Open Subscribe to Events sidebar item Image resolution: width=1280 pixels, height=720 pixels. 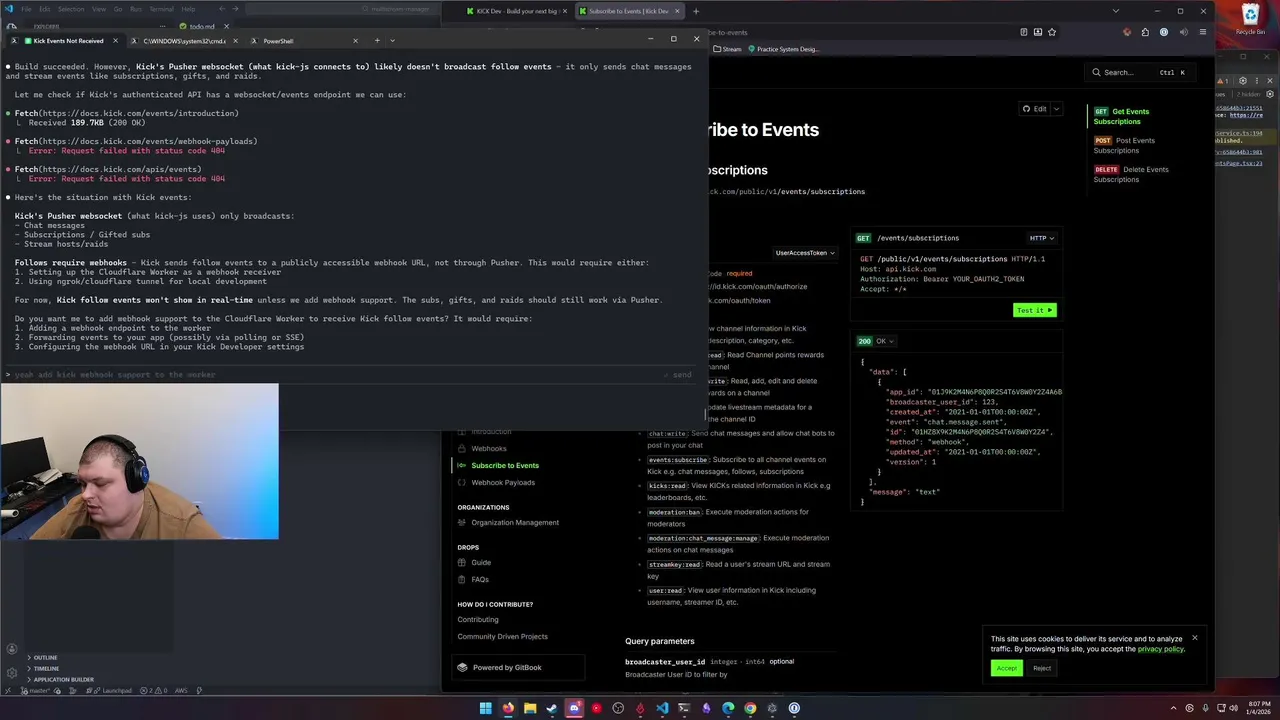(x=505, y=465)
